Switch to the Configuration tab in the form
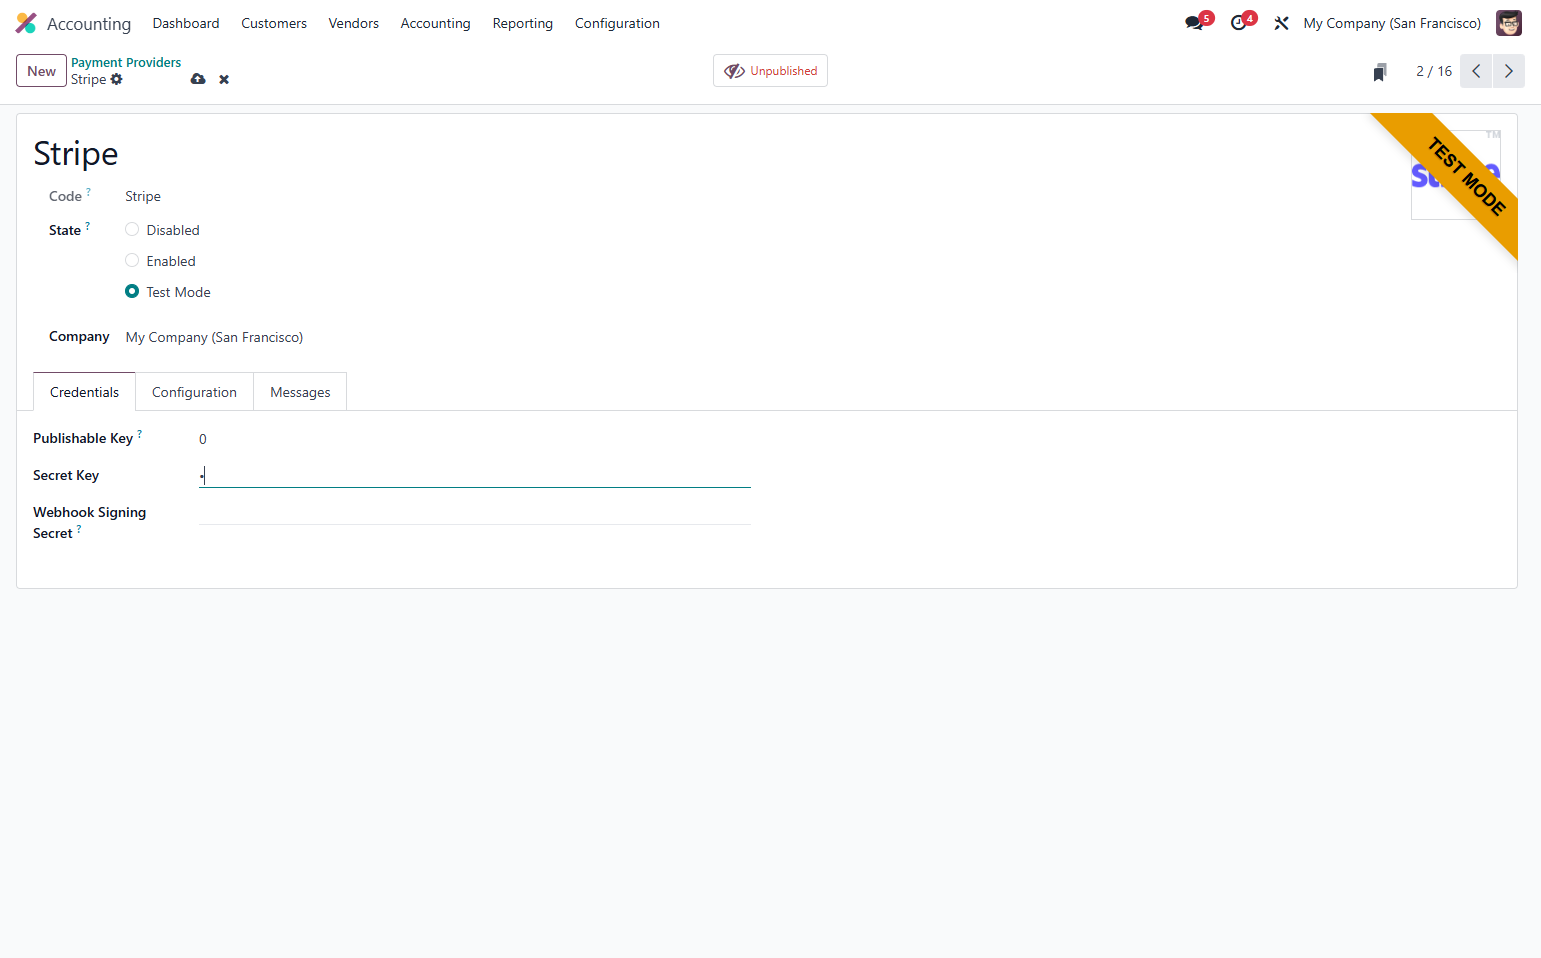Screen dimensions: 1541x958 coord(194,392)
